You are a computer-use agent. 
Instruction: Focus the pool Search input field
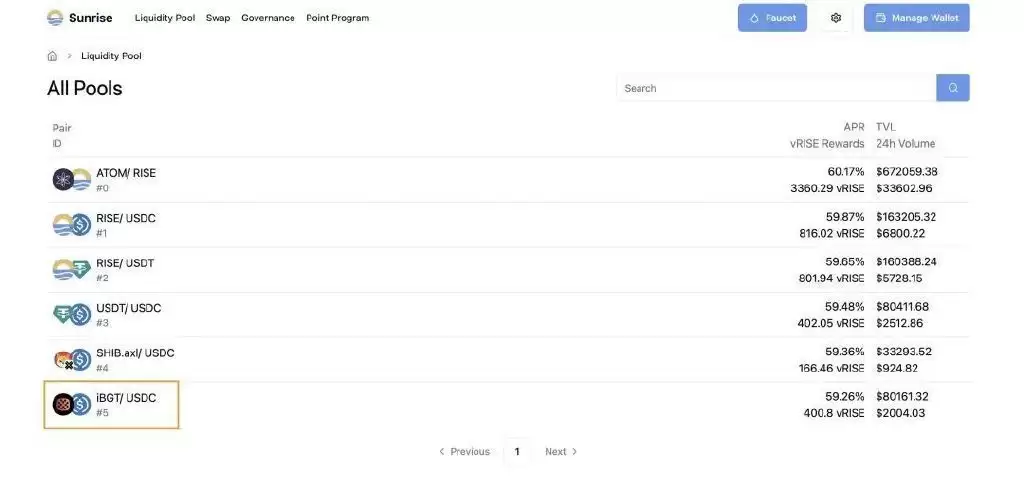776,88
